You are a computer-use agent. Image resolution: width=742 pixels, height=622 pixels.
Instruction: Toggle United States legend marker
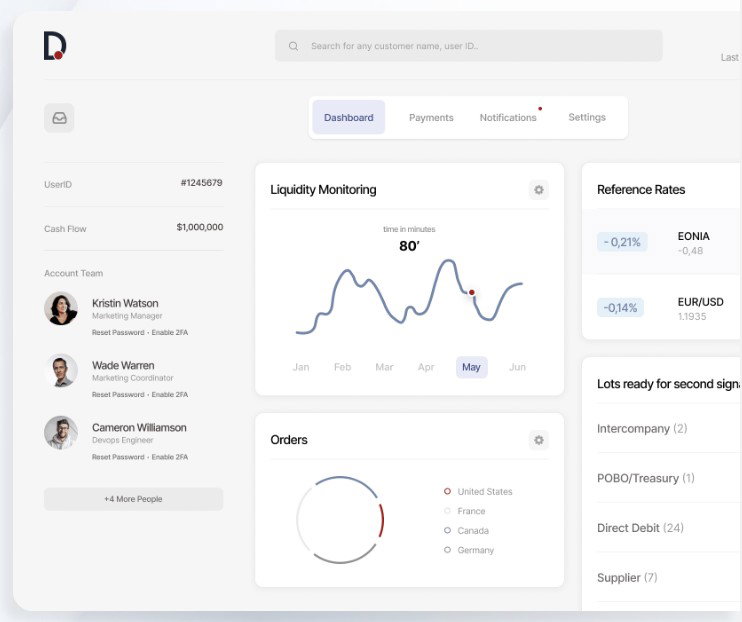click(447, 491)
